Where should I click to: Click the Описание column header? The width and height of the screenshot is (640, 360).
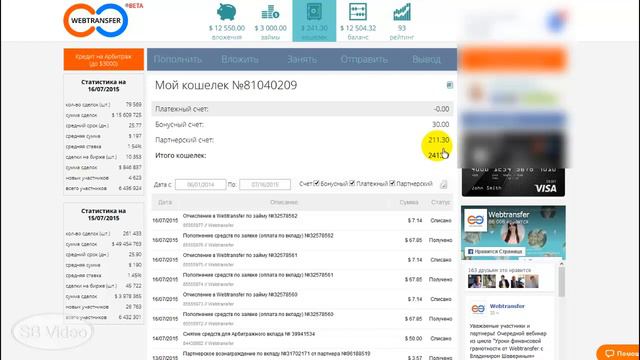(284, 202)
